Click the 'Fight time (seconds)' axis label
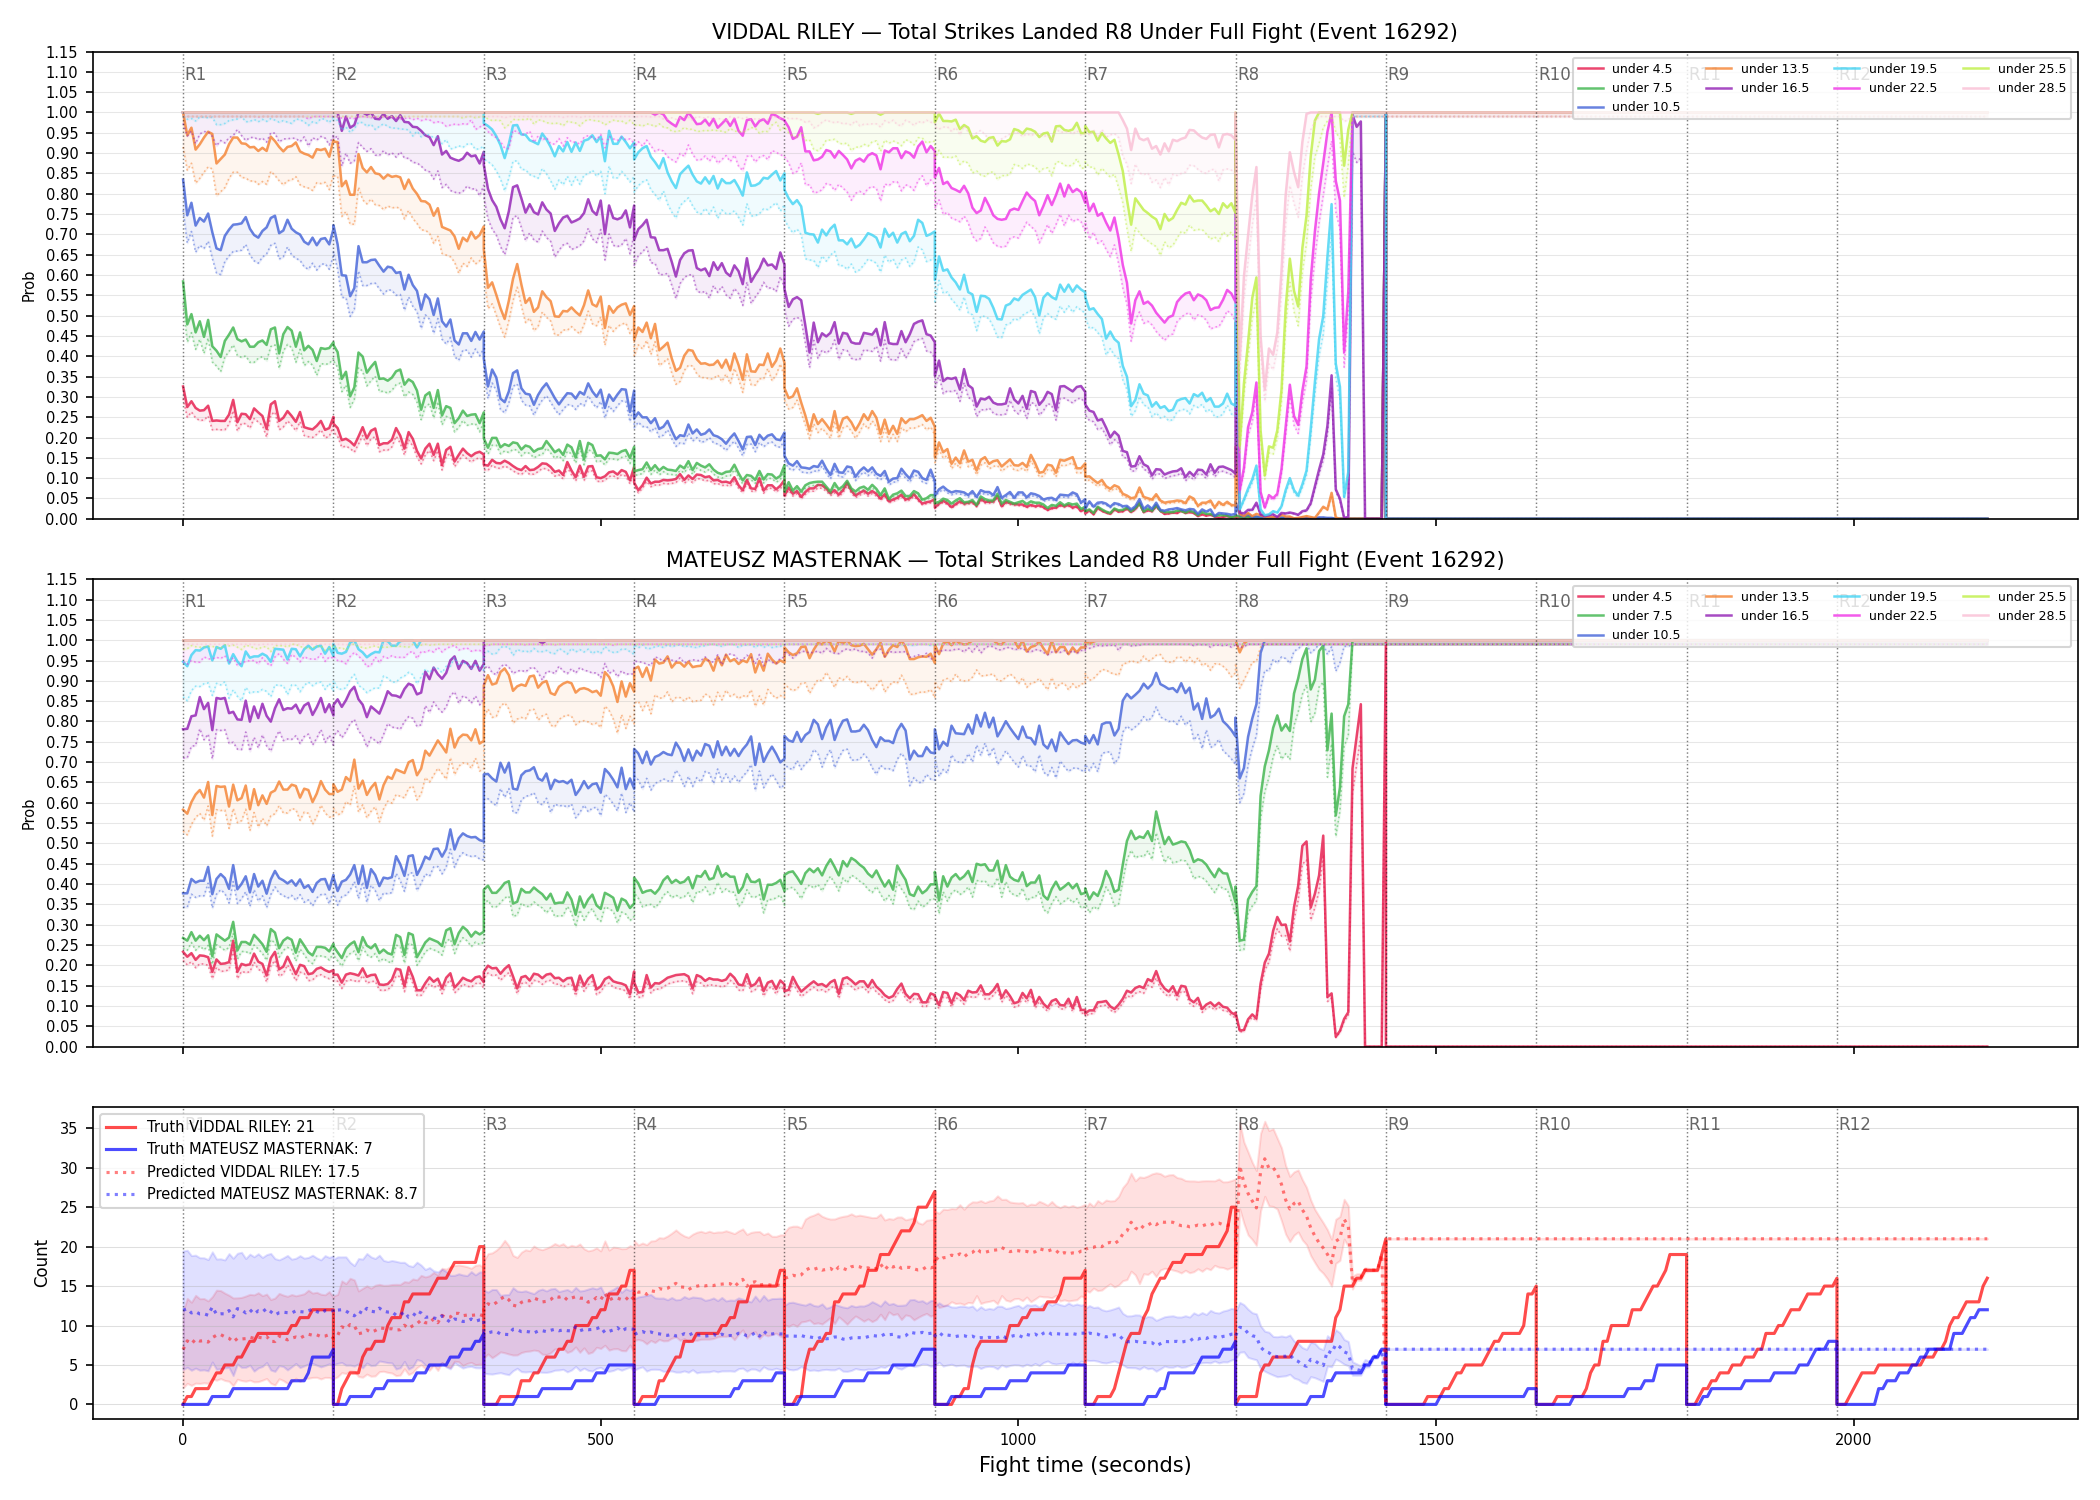The width and height of the screenshot is (2100, 1500). tap(1085, 1465)
